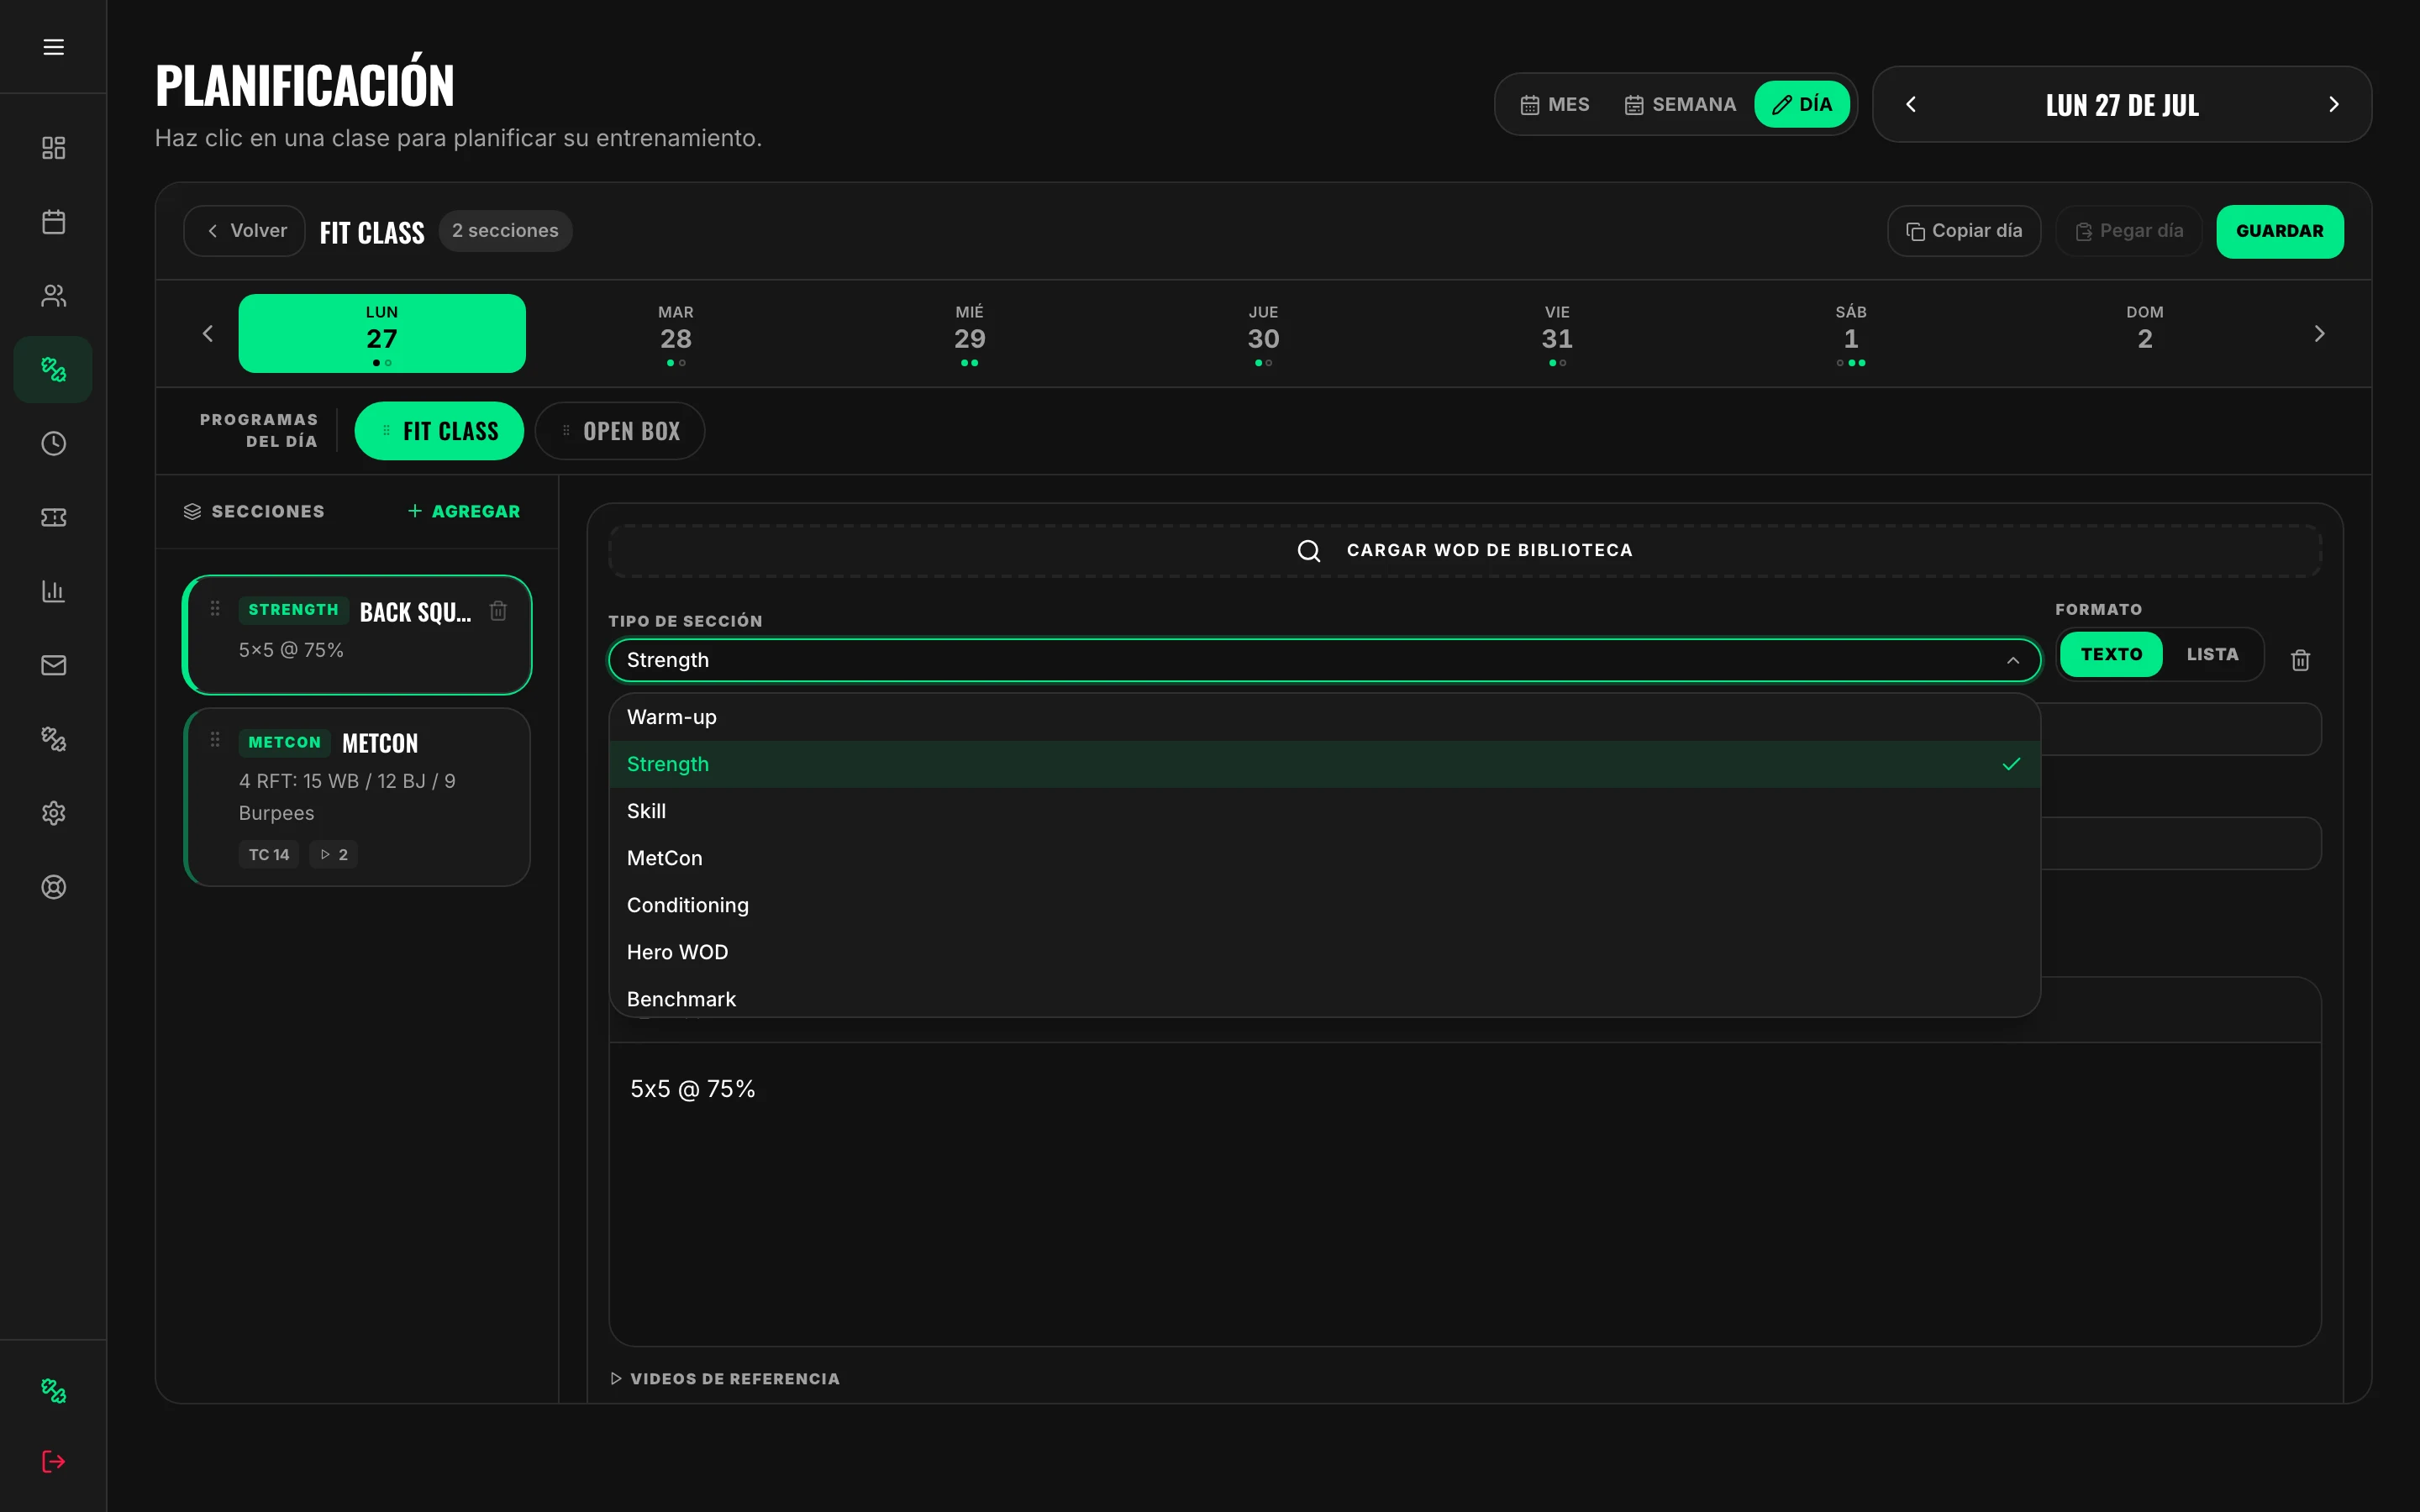Click Agregar to add a section

coord(464,511)
